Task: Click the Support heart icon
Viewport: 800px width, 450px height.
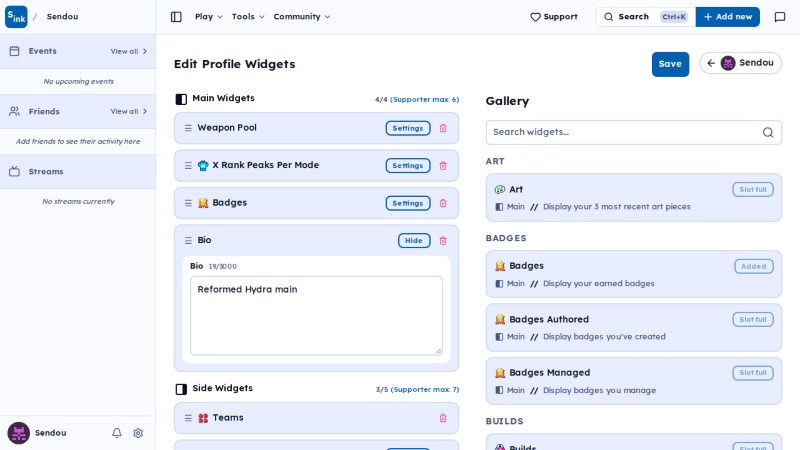Action: click(535, 17)
